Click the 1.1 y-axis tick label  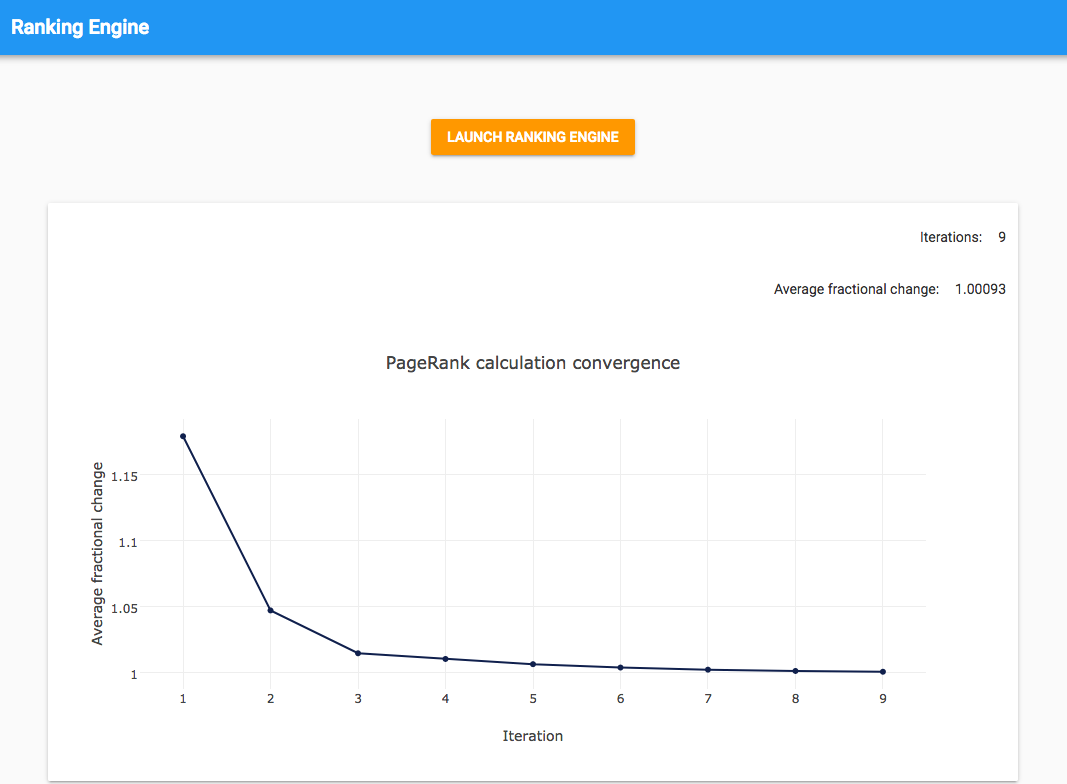pos(129,542)
